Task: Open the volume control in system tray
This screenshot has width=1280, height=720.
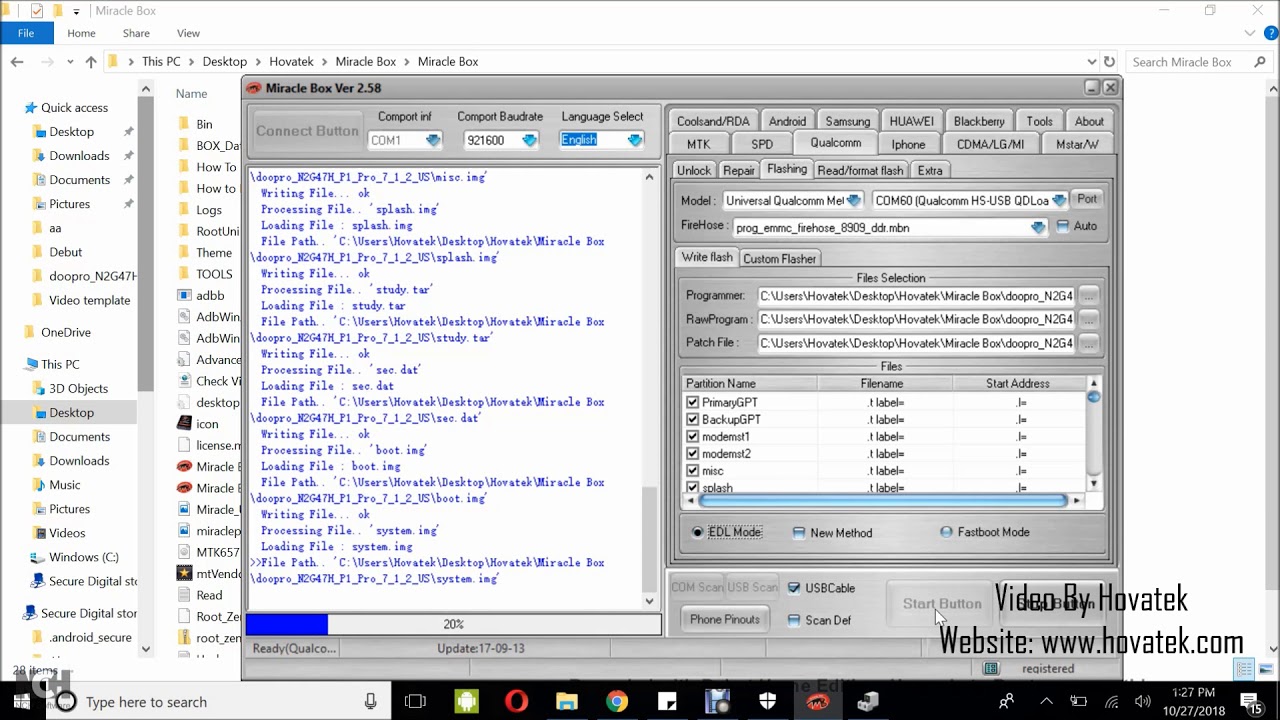Action: point(1143,702)
